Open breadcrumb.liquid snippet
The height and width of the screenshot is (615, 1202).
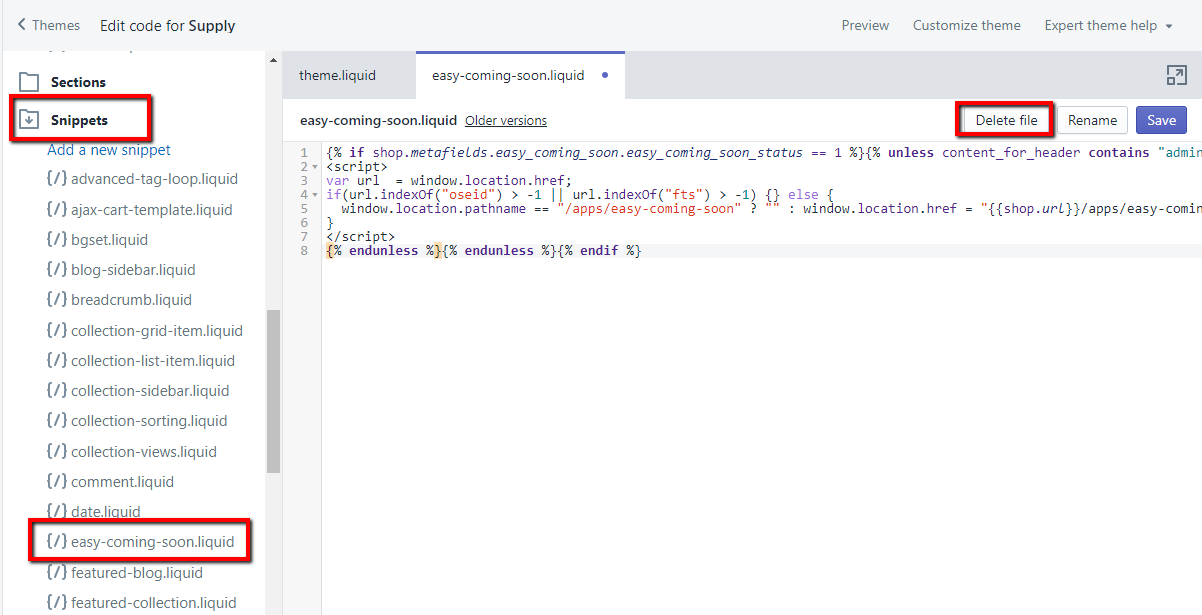pos(131,300)
